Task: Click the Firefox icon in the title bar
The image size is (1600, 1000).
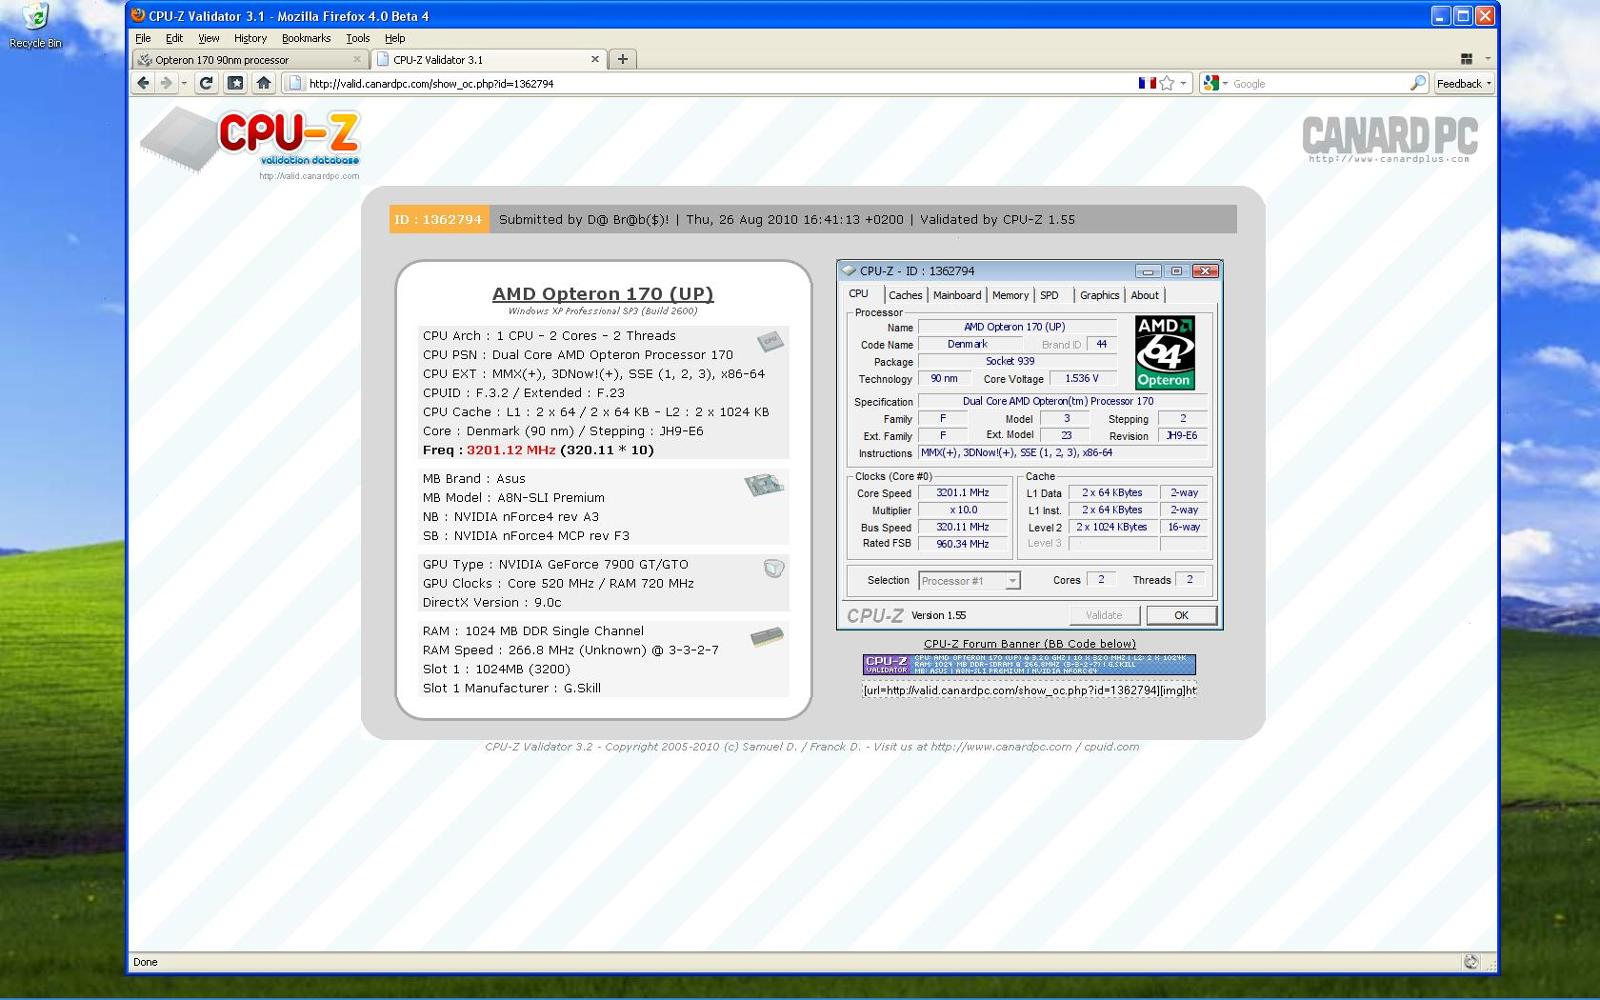Action: point(138,15)
